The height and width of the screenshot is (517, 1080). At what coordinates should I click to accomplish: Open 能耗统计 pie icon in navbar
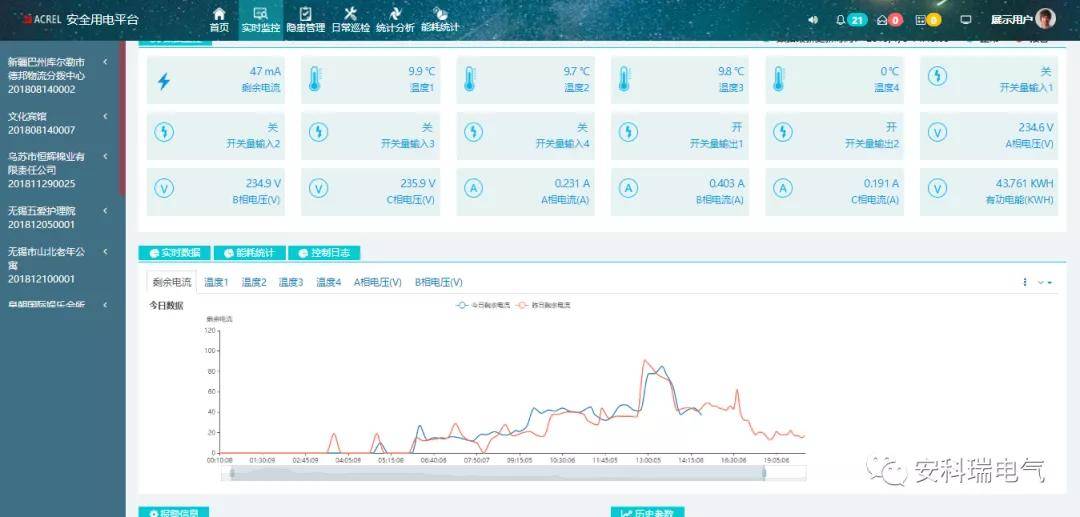tap(439, 13)
